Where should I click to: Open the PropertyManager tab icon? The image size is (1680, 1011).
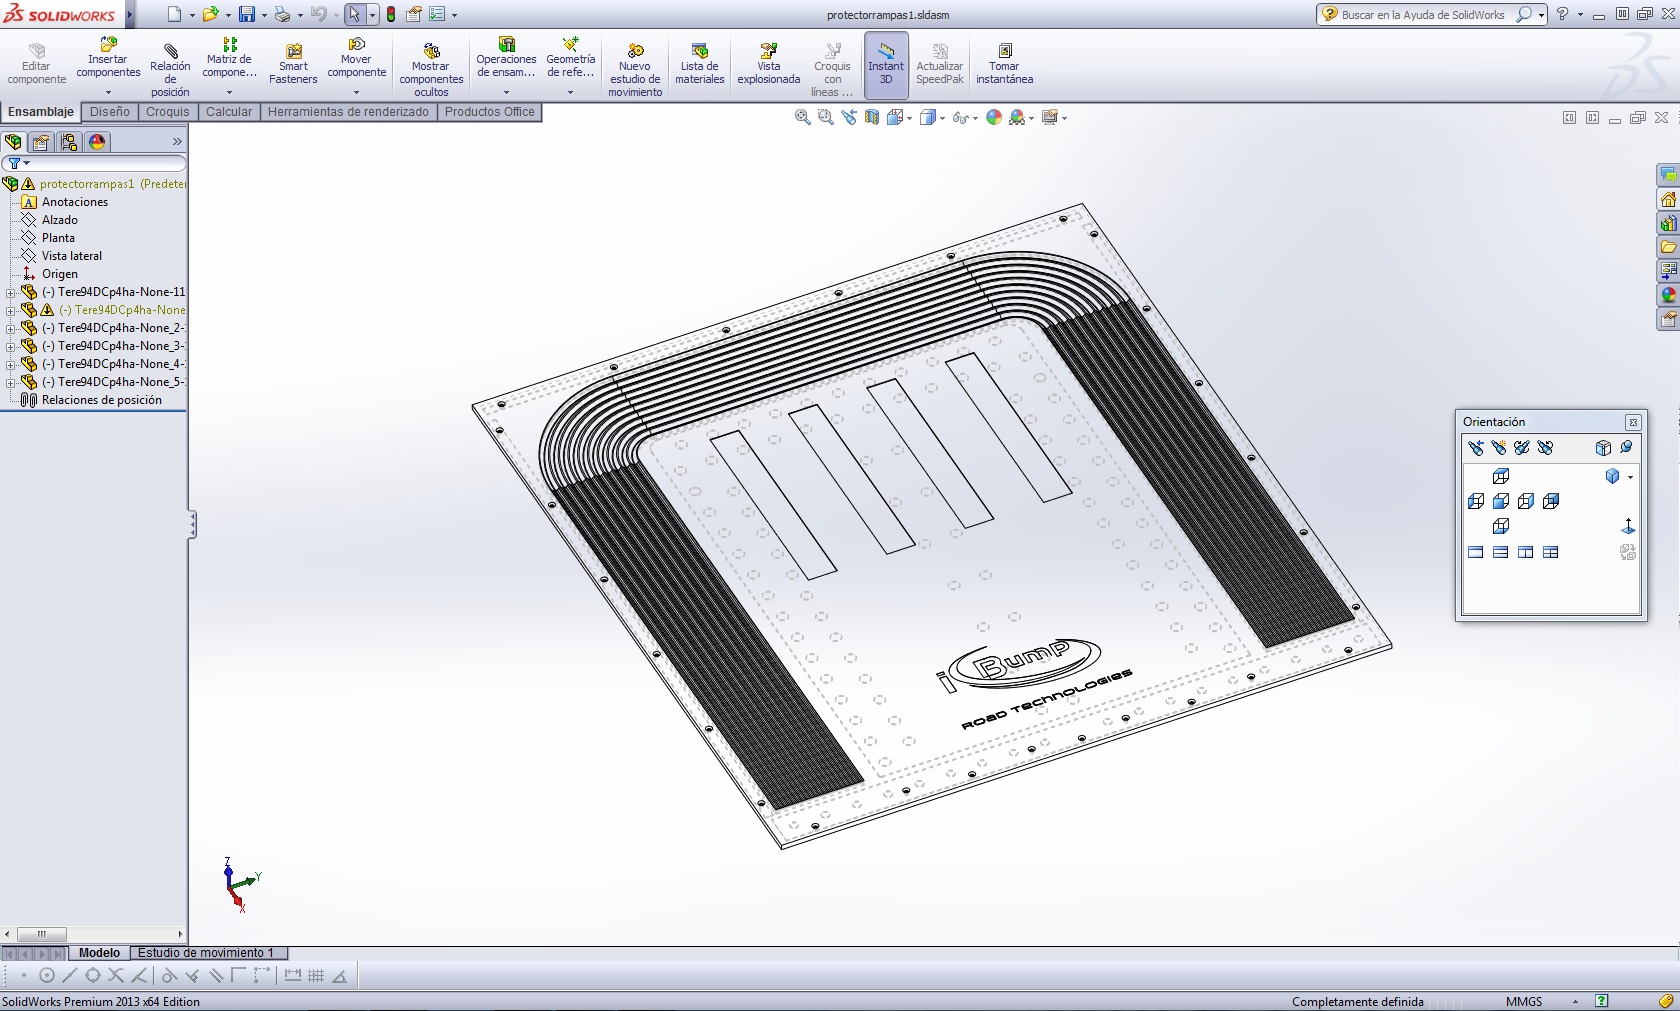[41, 142]
